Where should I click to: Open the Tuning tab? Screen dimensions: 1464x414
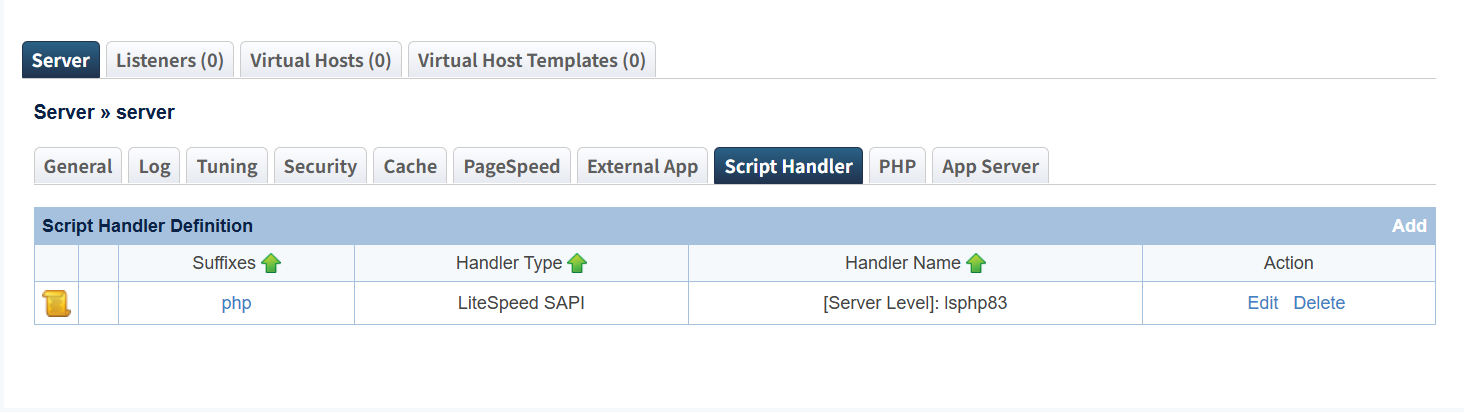pyautogui.click(x=227, y=166)
